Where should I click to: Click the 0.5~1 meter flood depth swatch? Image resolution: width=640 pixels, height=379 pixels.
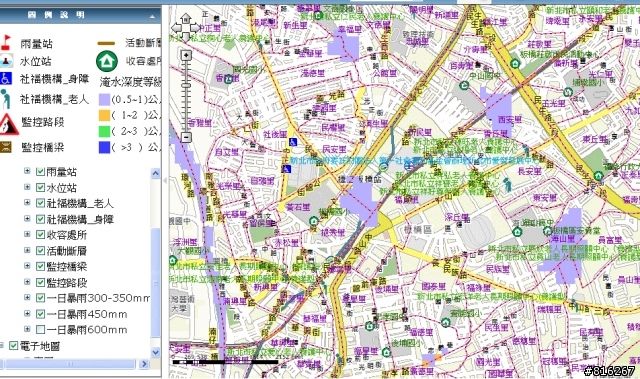pyautogui.click(x=104, y=100)
